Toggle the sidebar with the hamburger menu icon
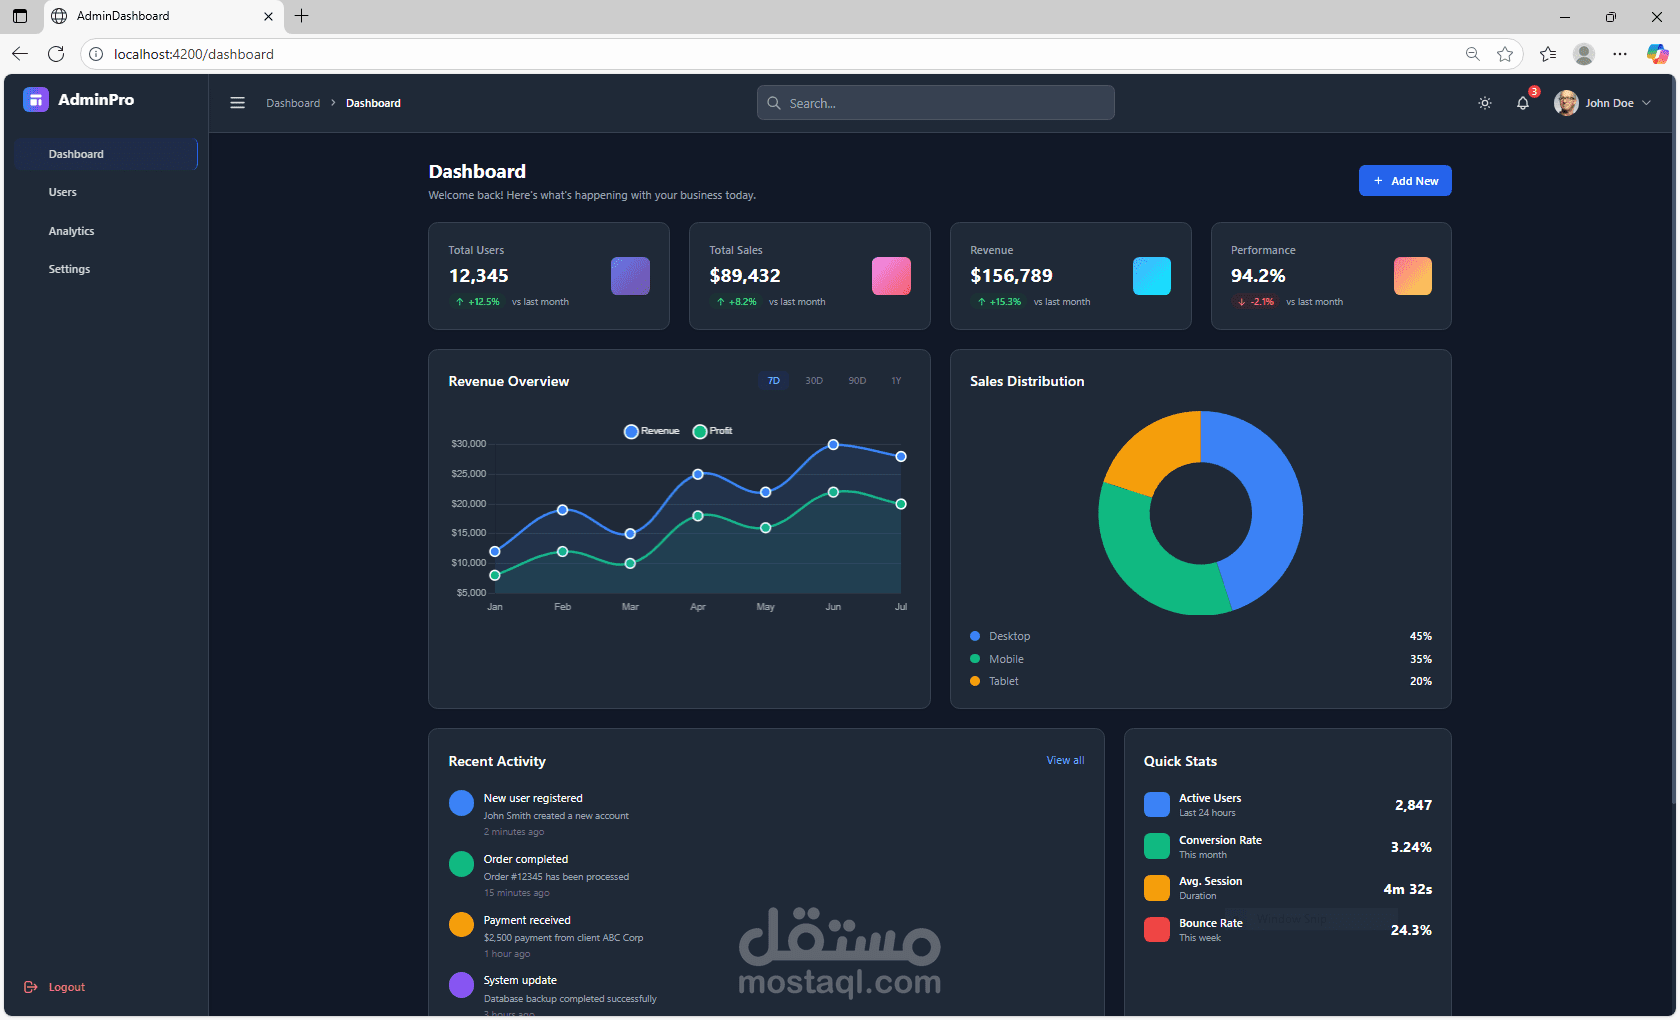Screen dimensions: 1680x1020 237,103
